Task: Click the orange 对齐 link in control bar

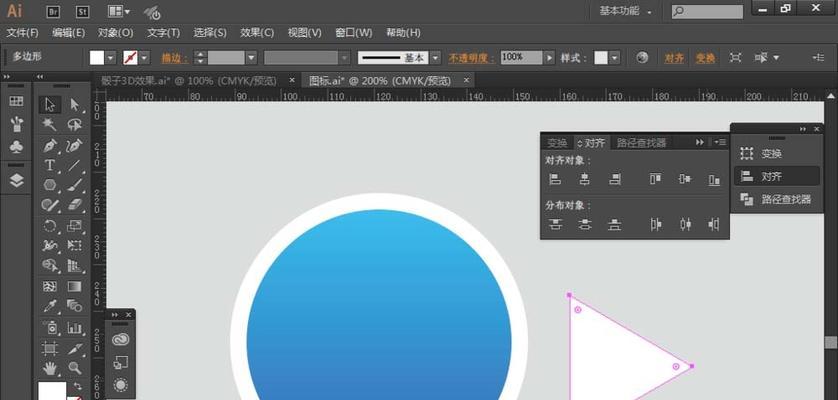Action: (674, 58)
